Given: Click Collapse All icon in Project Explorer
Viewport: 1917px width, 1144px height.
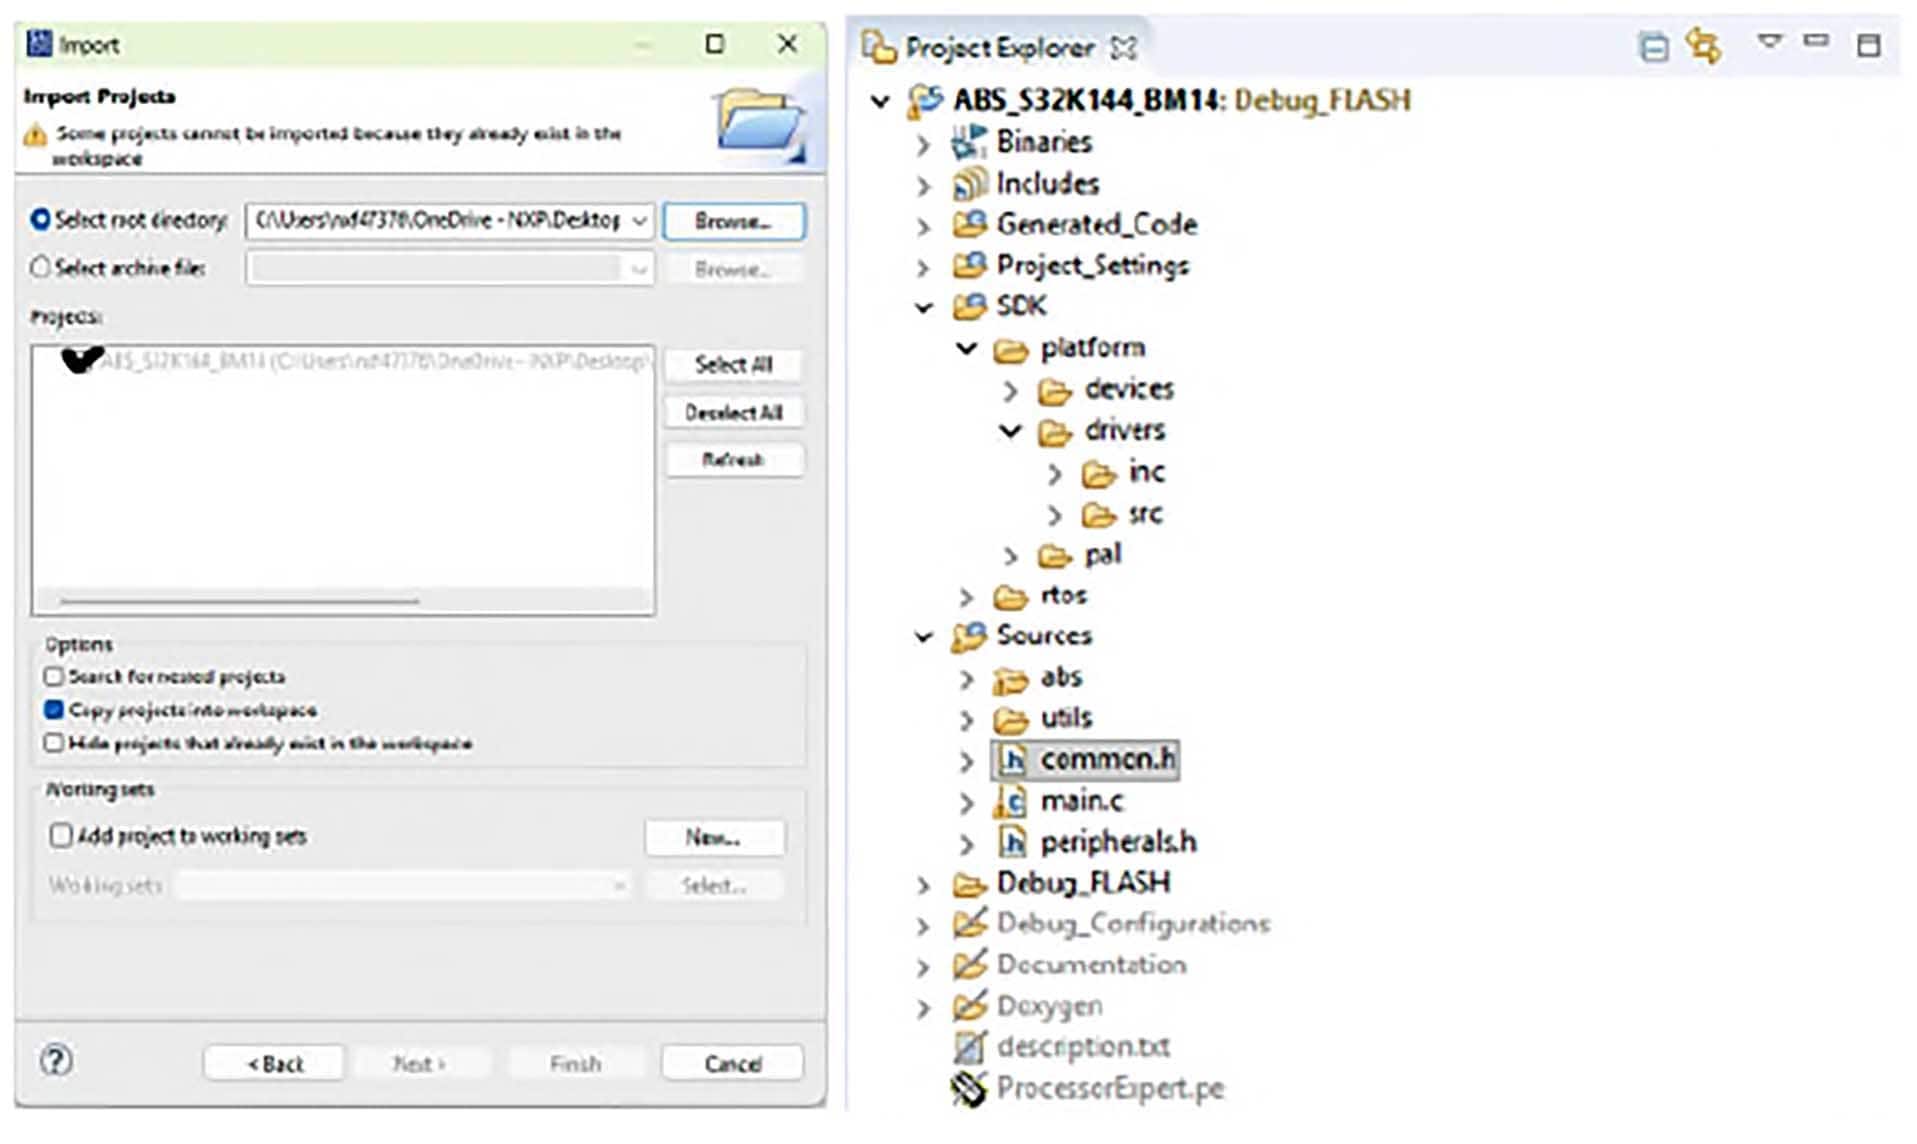Looking at the screenshot, I should click(x=1653, y=46).
